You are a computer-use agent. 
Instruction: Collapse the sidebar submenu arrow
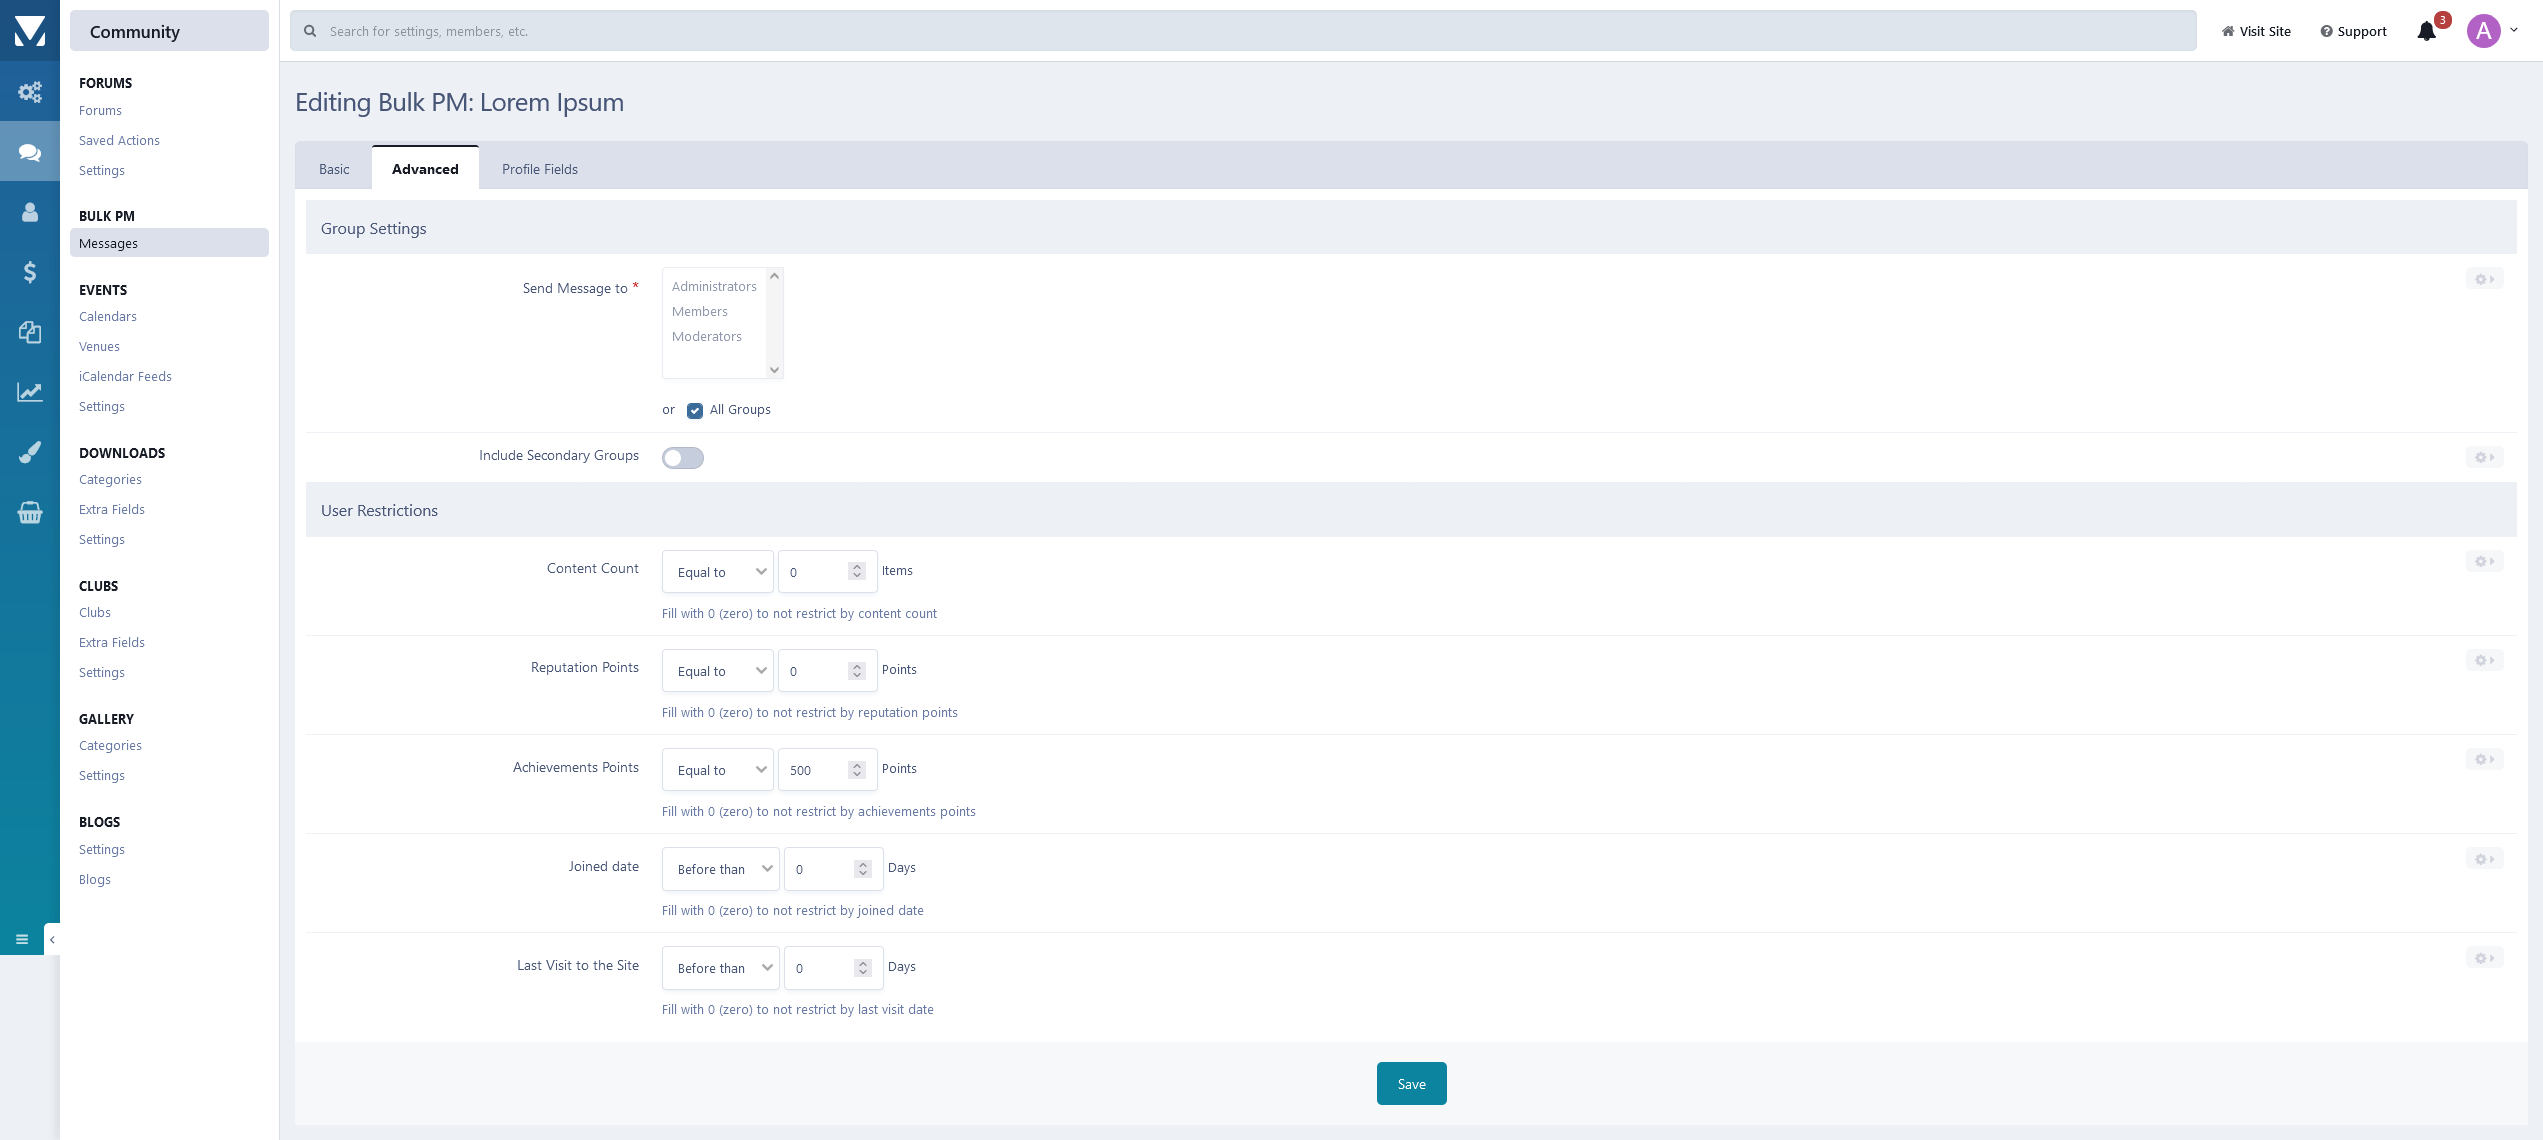(x=52, y=939)
